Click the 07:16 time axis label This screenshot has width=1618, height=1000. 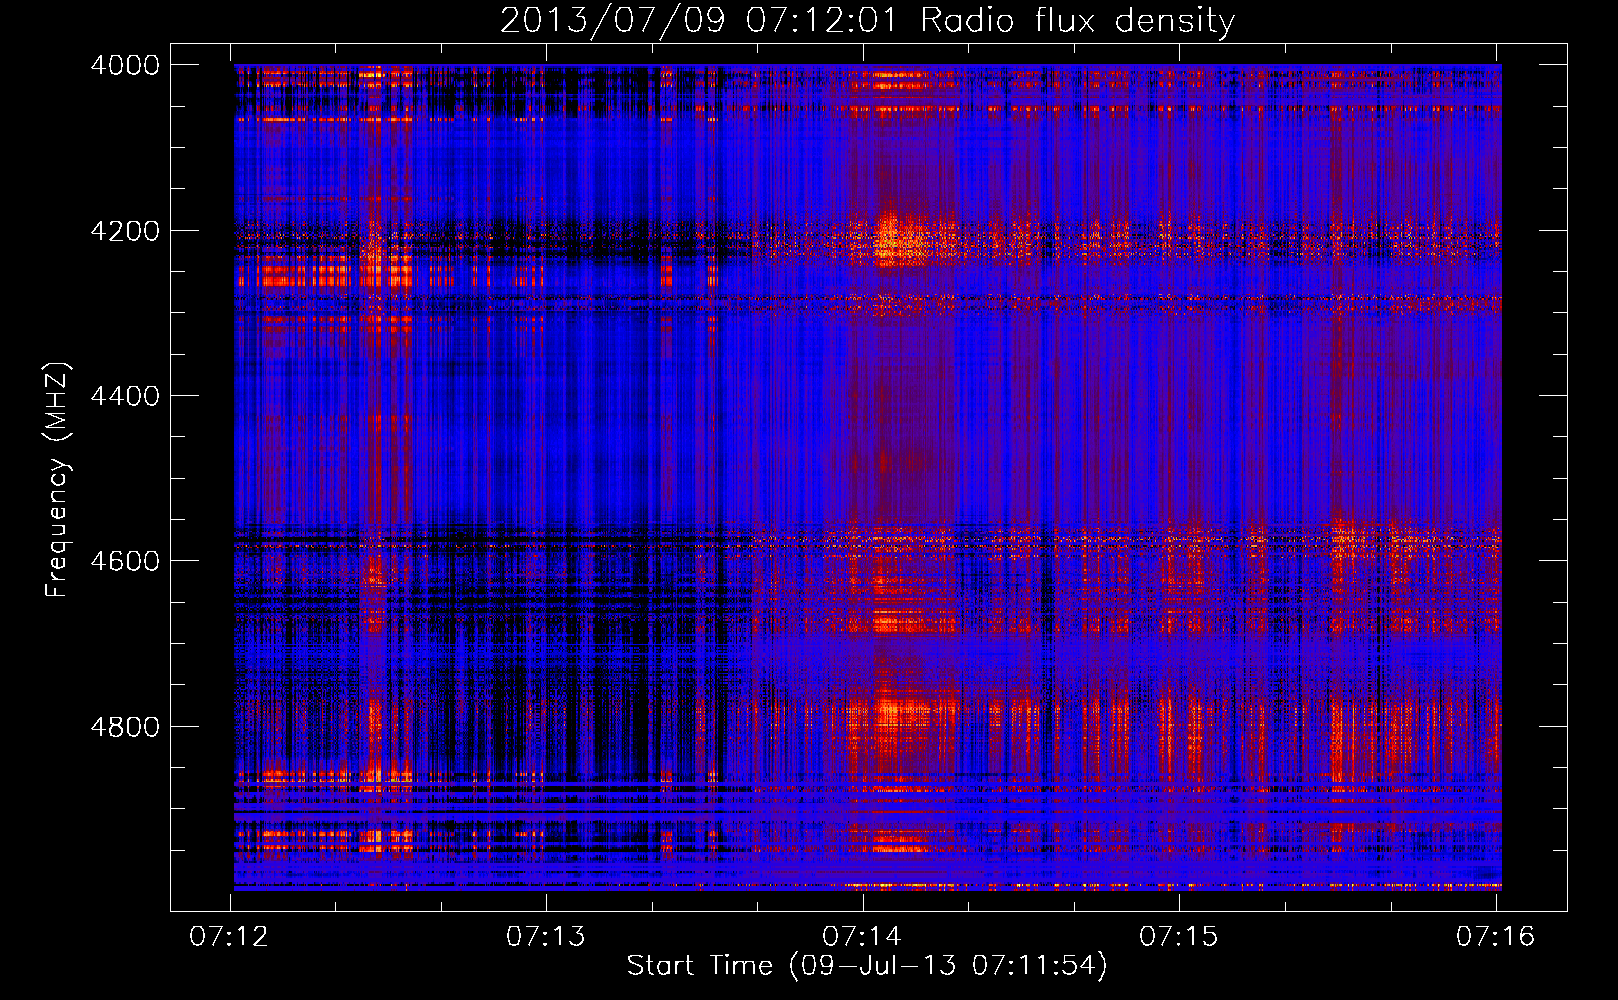pyautogui.click(x=1495, y=936)
